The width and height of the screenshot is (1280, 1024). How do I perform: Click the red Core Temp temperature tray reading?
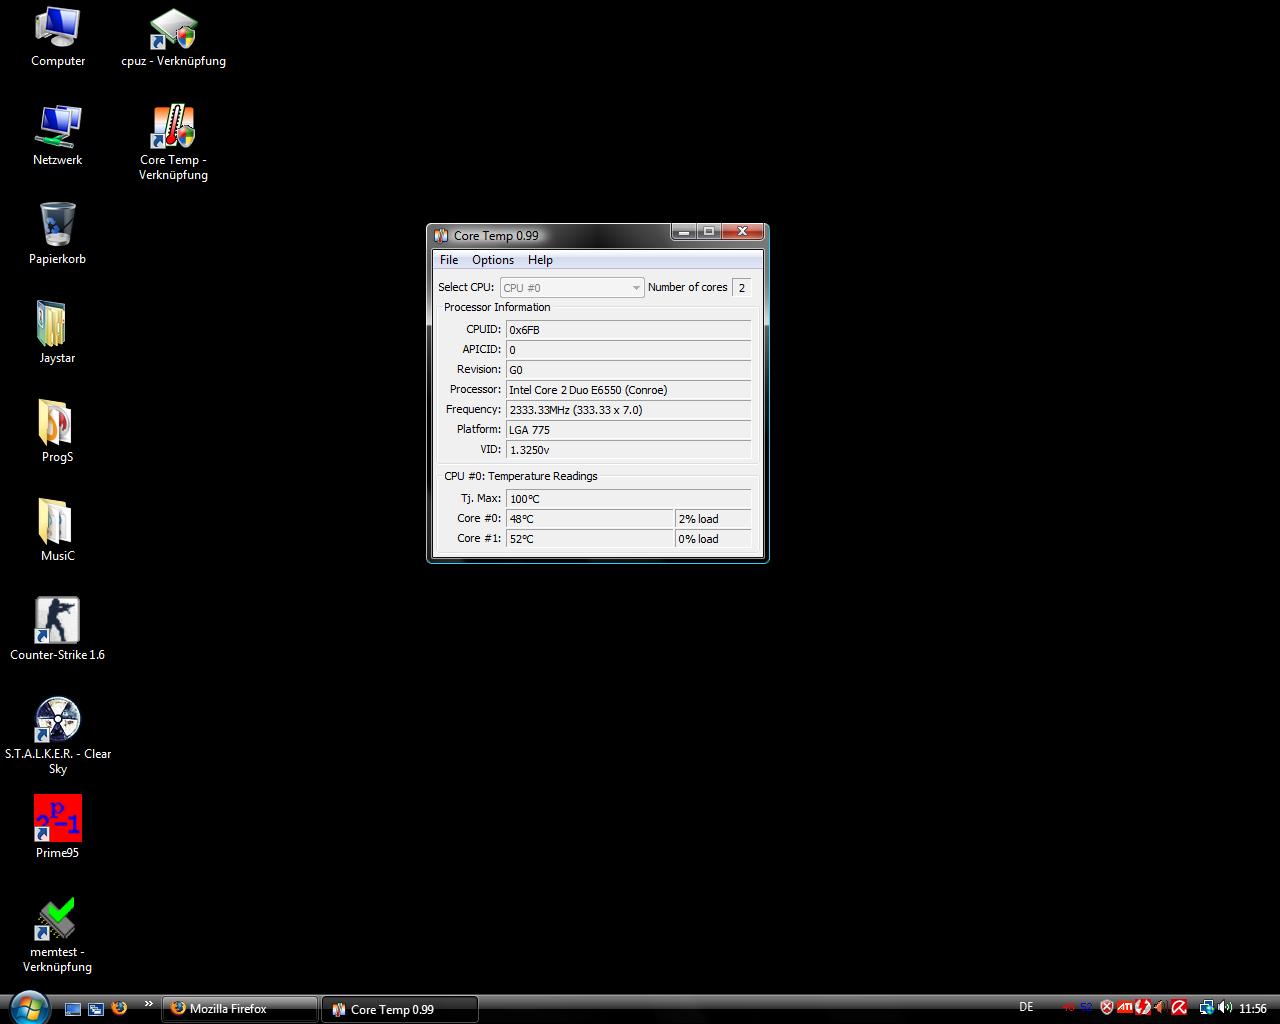[x=1068, y=1008]
